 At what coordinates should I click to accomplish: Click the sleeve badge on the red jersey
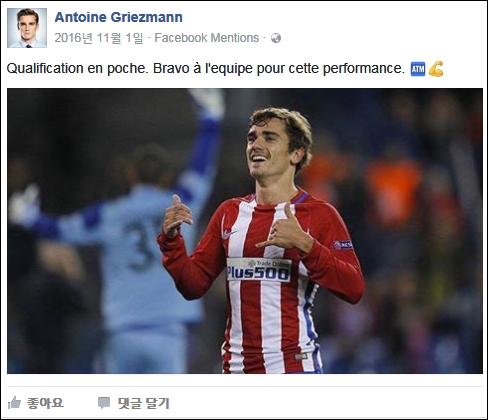(x=343, y=245)
